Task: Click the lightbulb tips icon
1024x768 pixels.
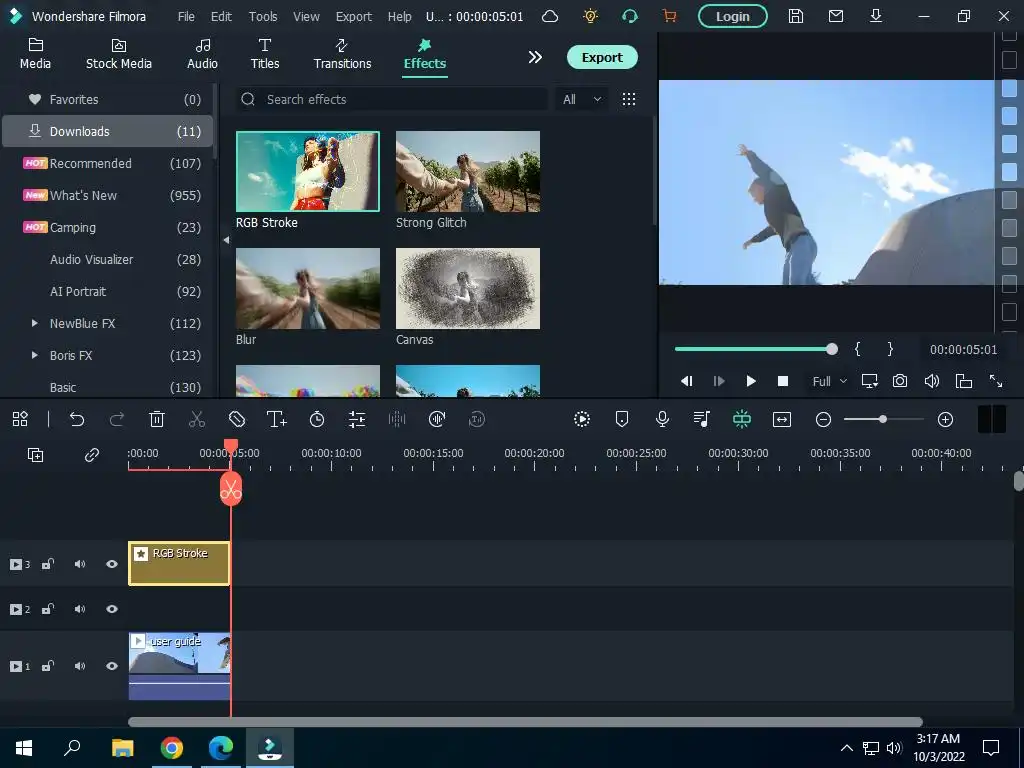Action: tap(590, 16)
